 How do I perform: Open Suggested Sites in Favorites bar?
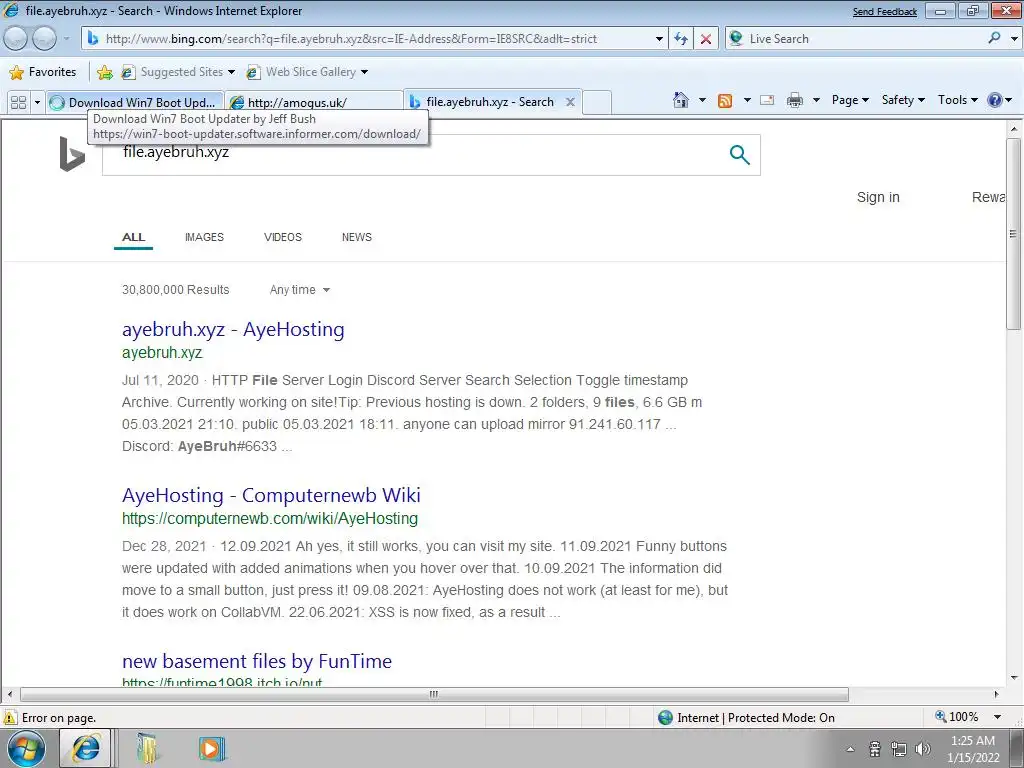point(177,72)
